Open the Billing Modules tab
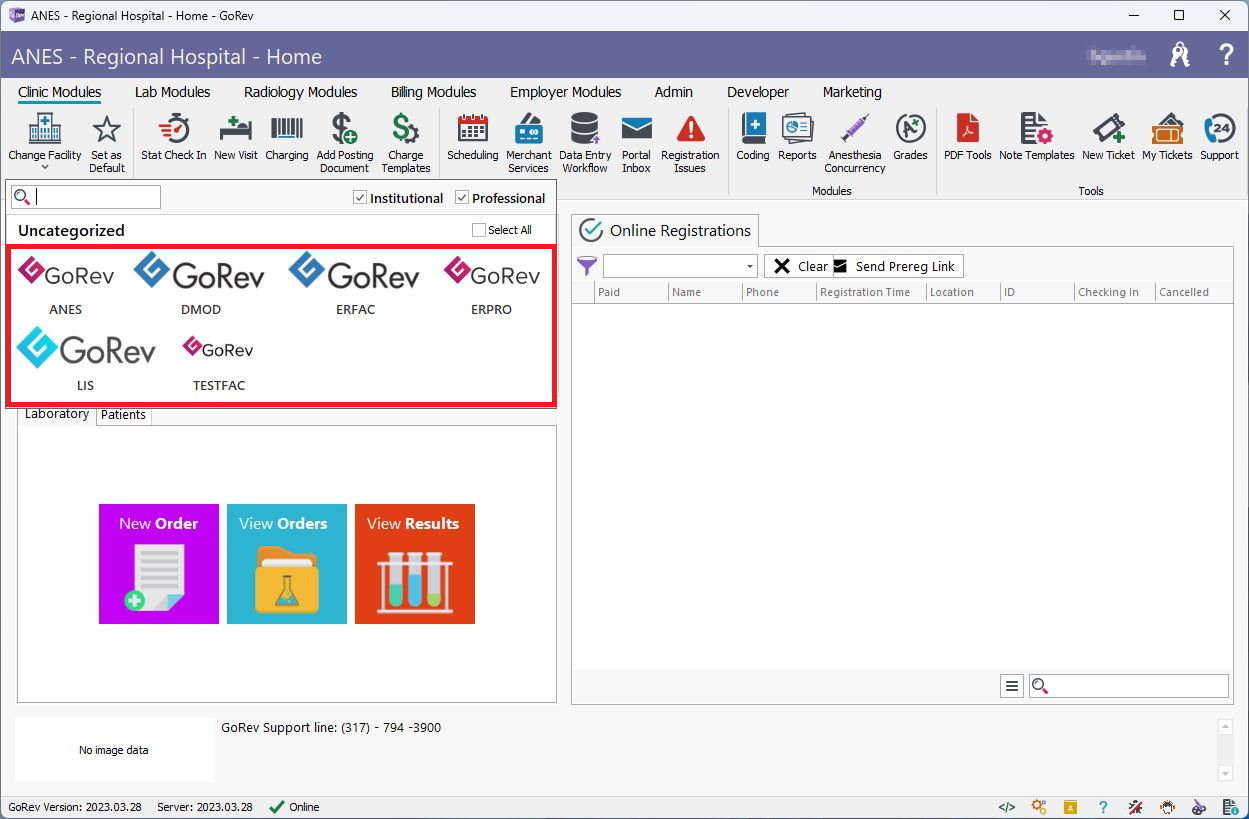The width and height of the screenshot is (1249, 819). tap(433, 92)
